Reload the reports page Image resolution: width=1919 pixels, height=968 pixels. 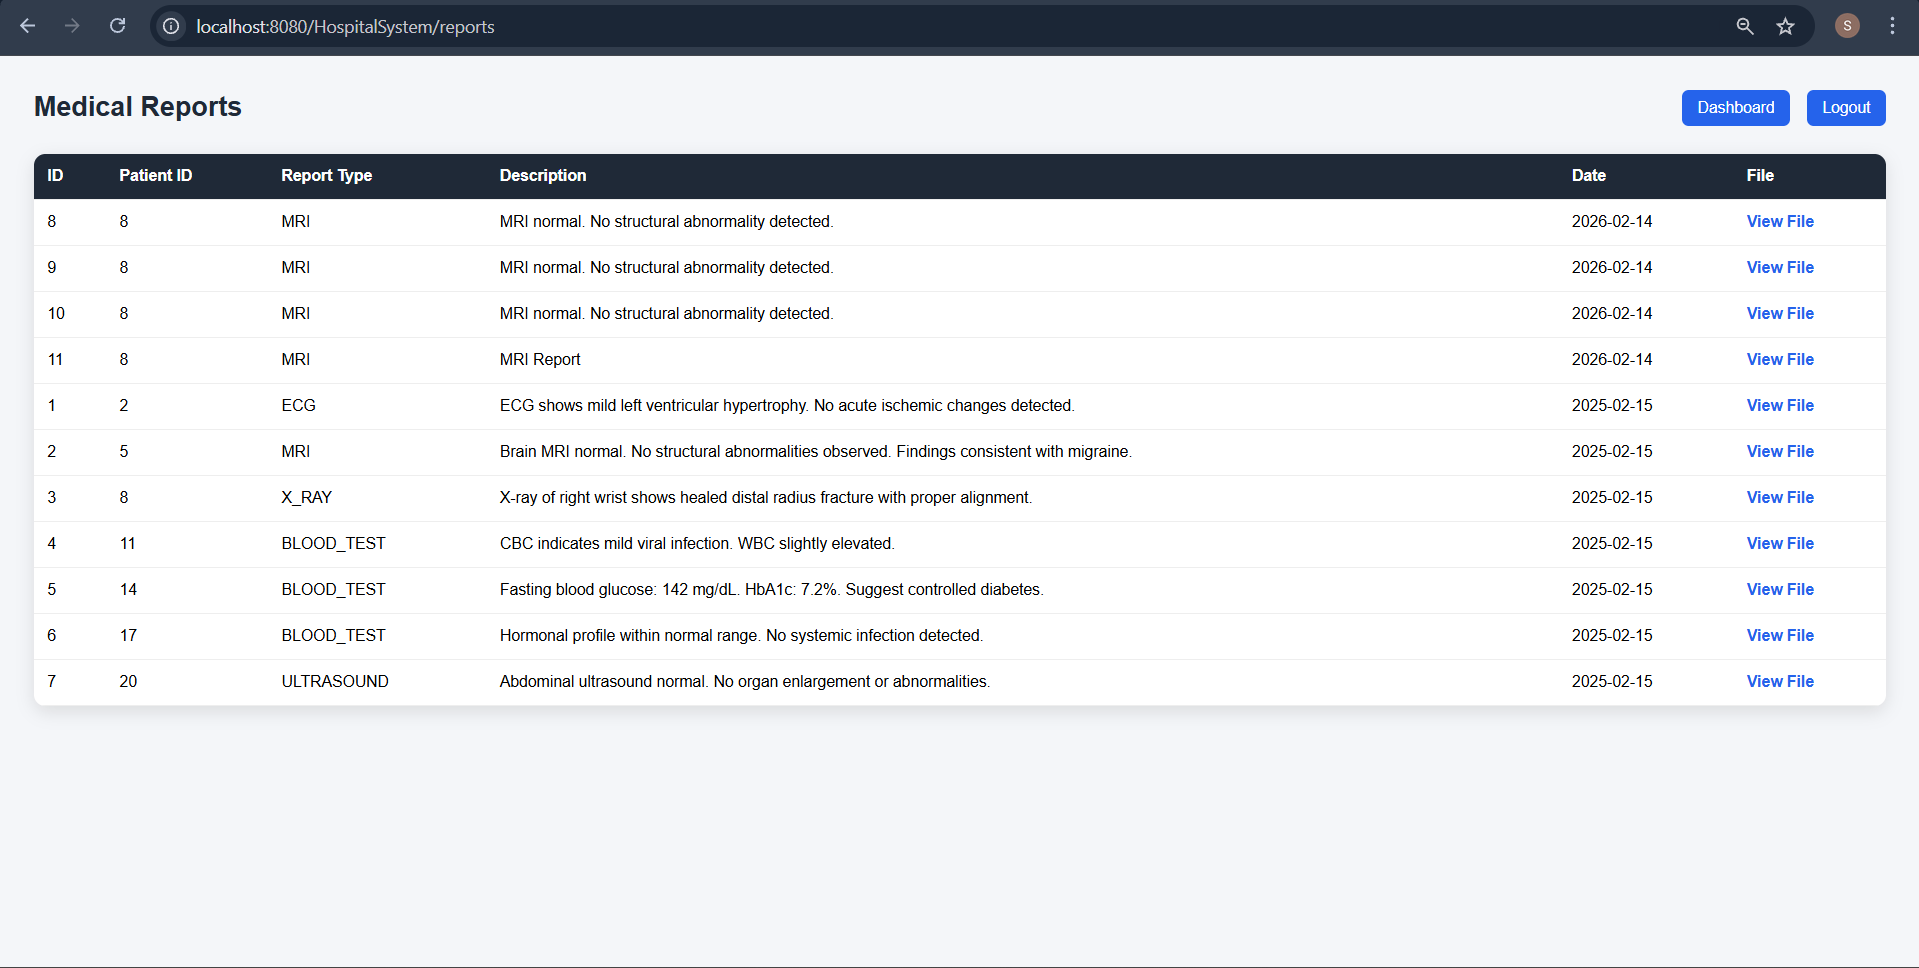117,26
